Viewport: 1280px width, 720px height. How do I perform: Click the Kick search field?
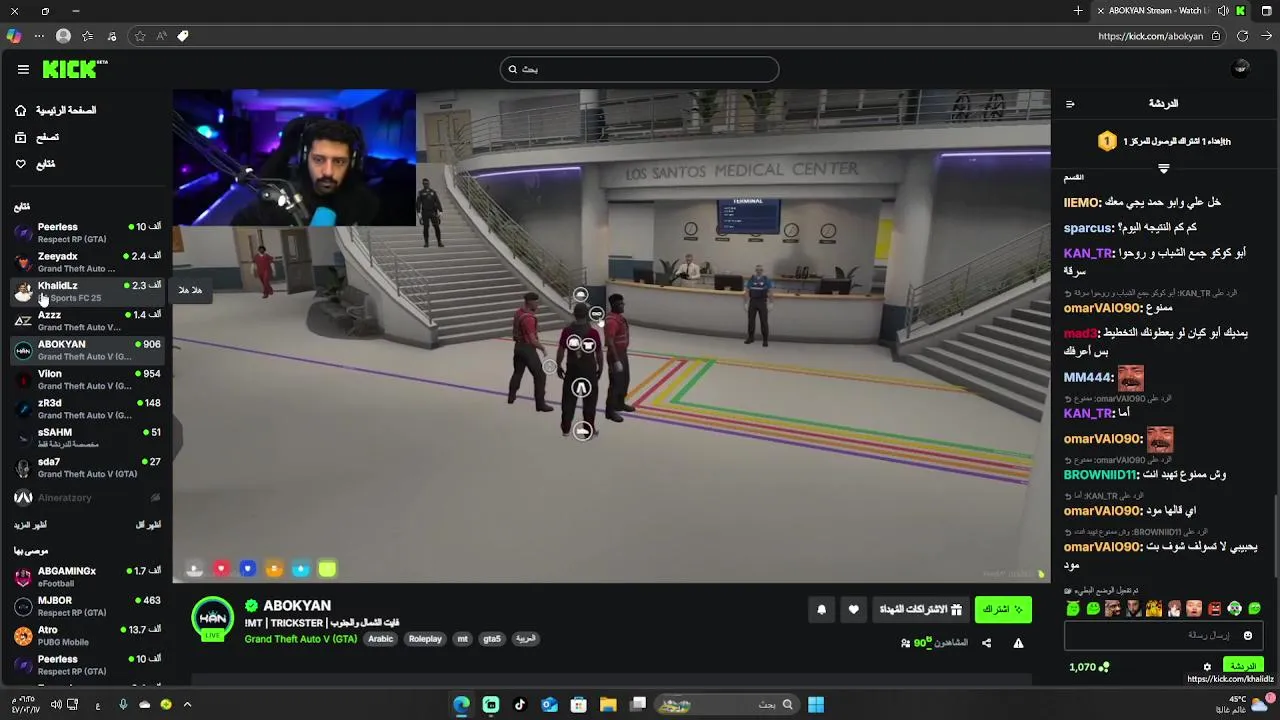coord(639,69)
